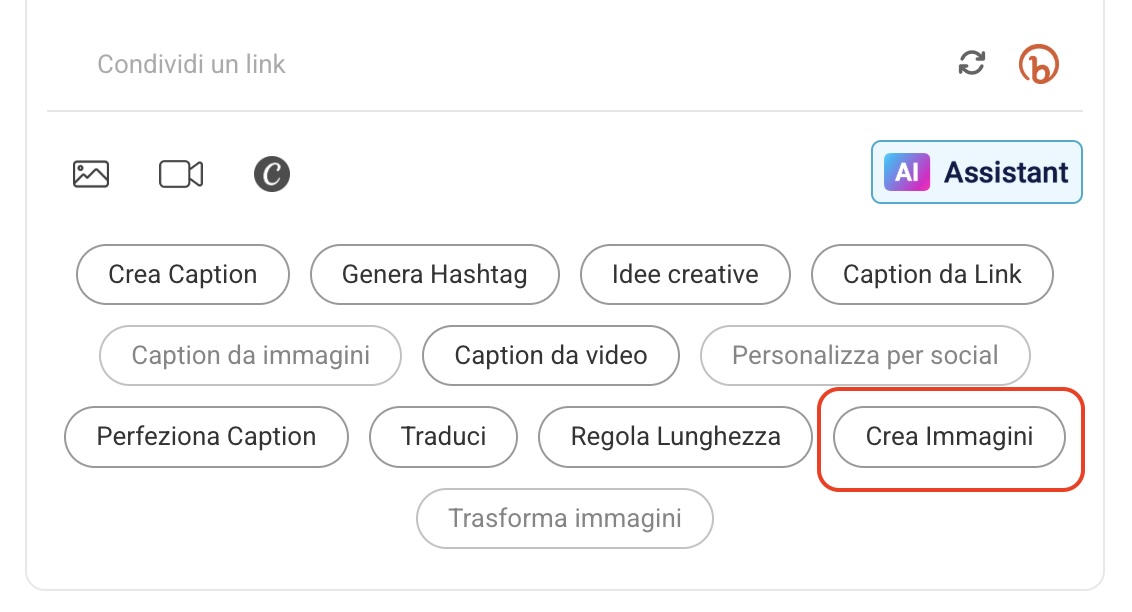
Task: Choose Genera Hashtag option
Action: coord(434,274)
